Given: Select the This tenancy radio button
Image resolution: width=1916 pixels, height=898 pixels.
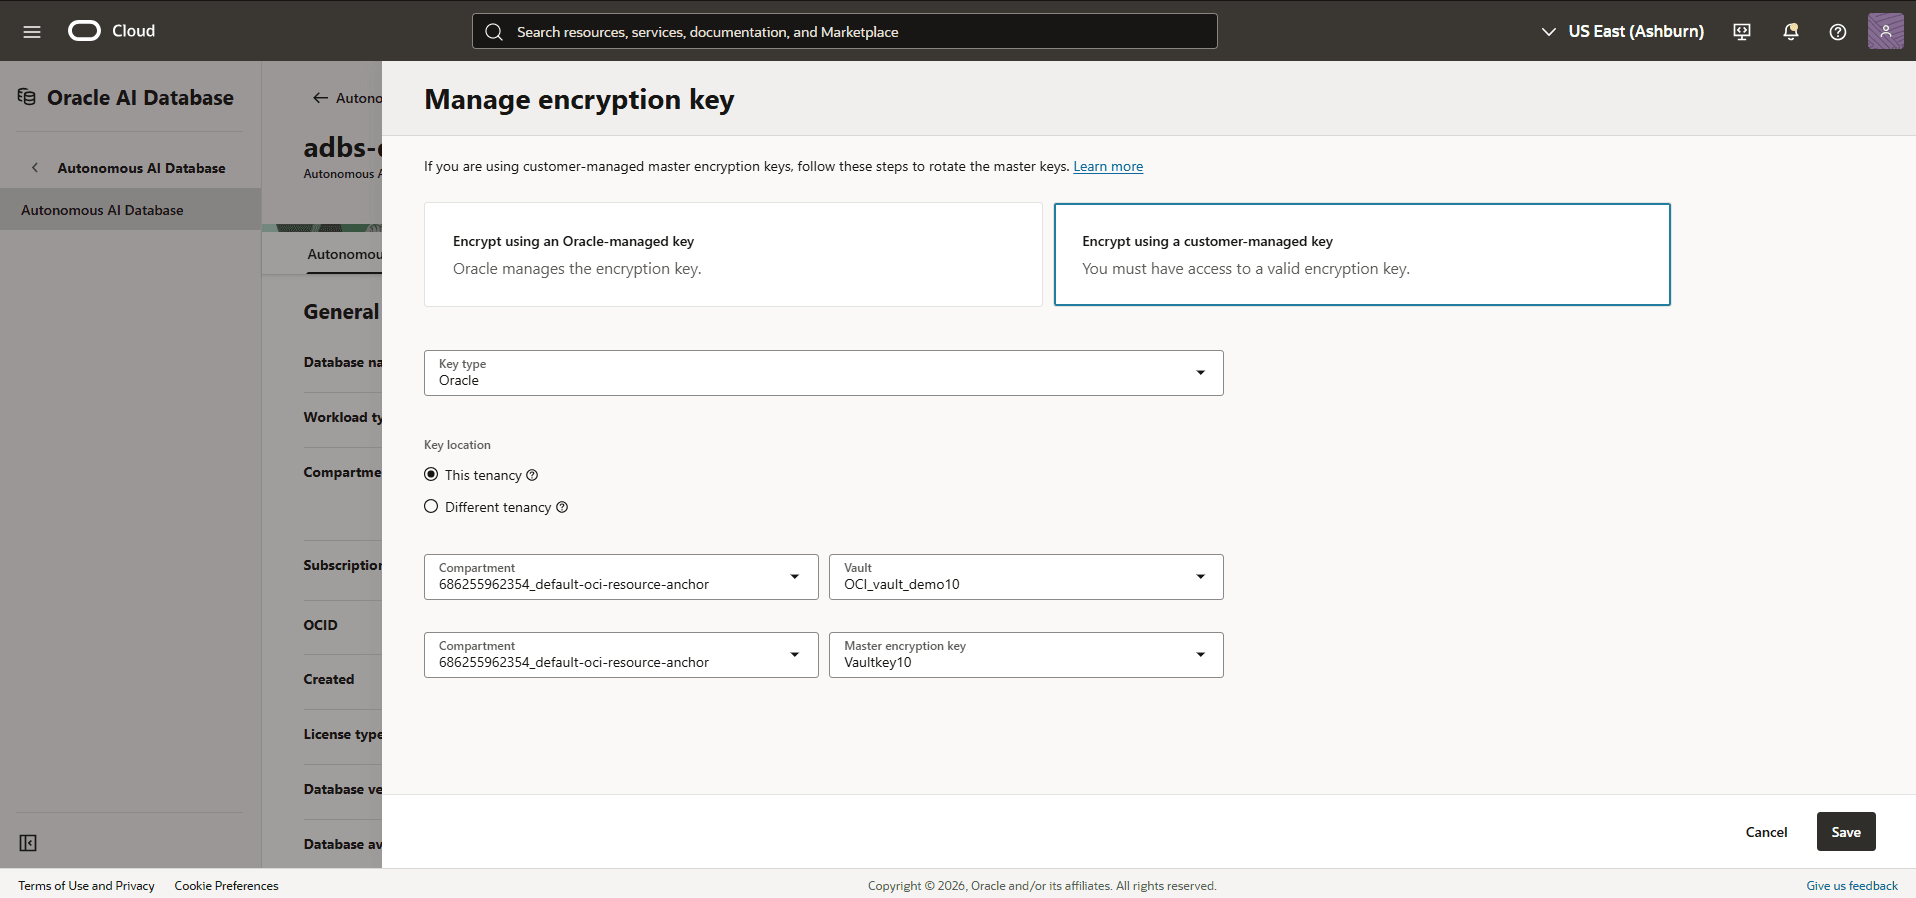Looking at the screenshot, I should click(x=431, y=474).
